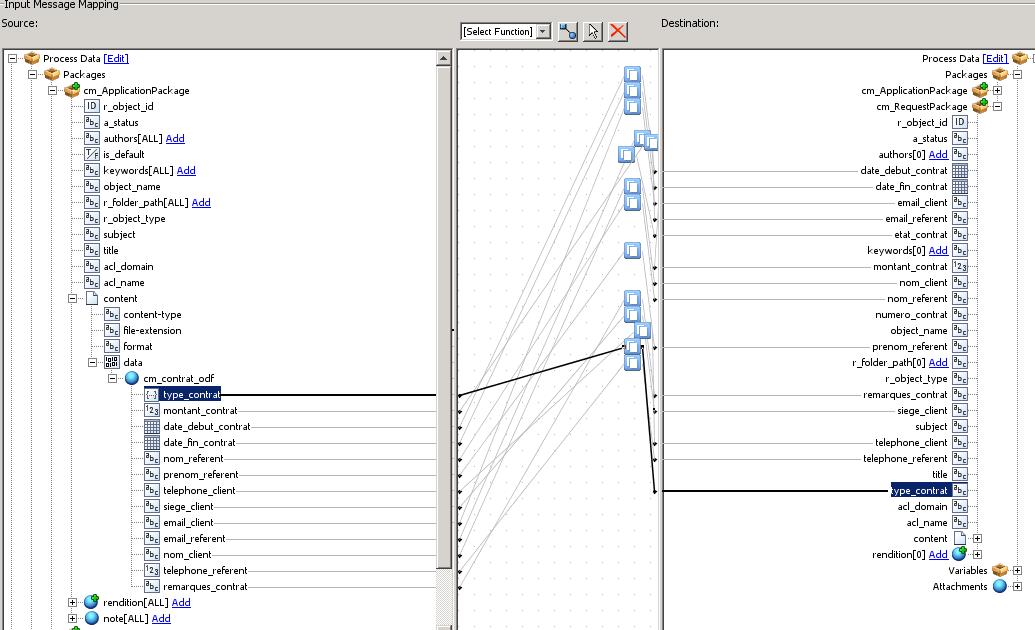This screenshot has height=630, width=1035.
Task: Expand destination content node
Action: [x=978, y=539]
